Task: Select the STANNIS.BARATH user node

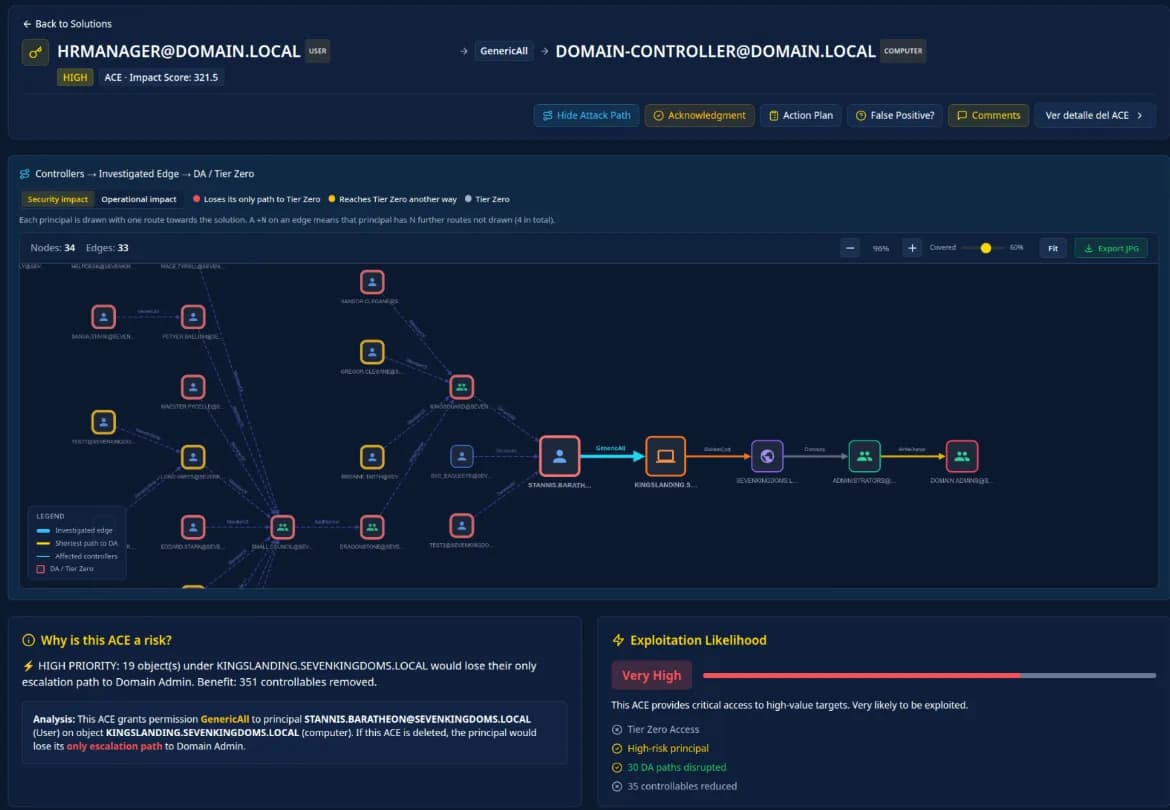Action: (x=560, y=456)
